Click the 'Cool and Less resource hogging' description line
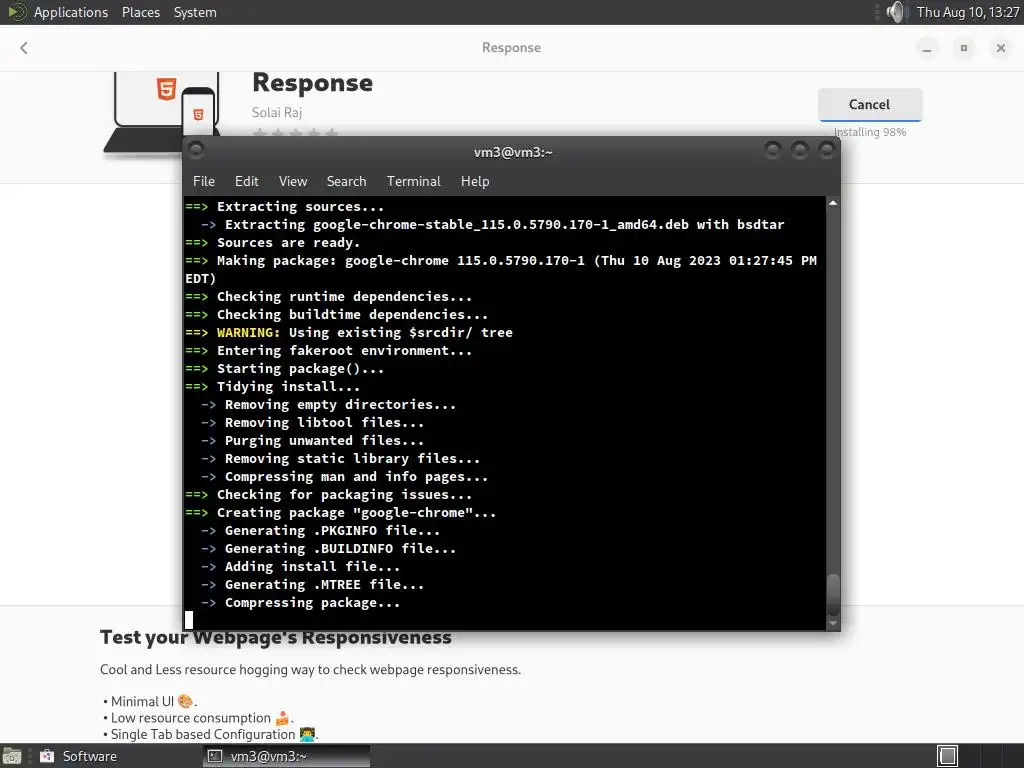 310,669
